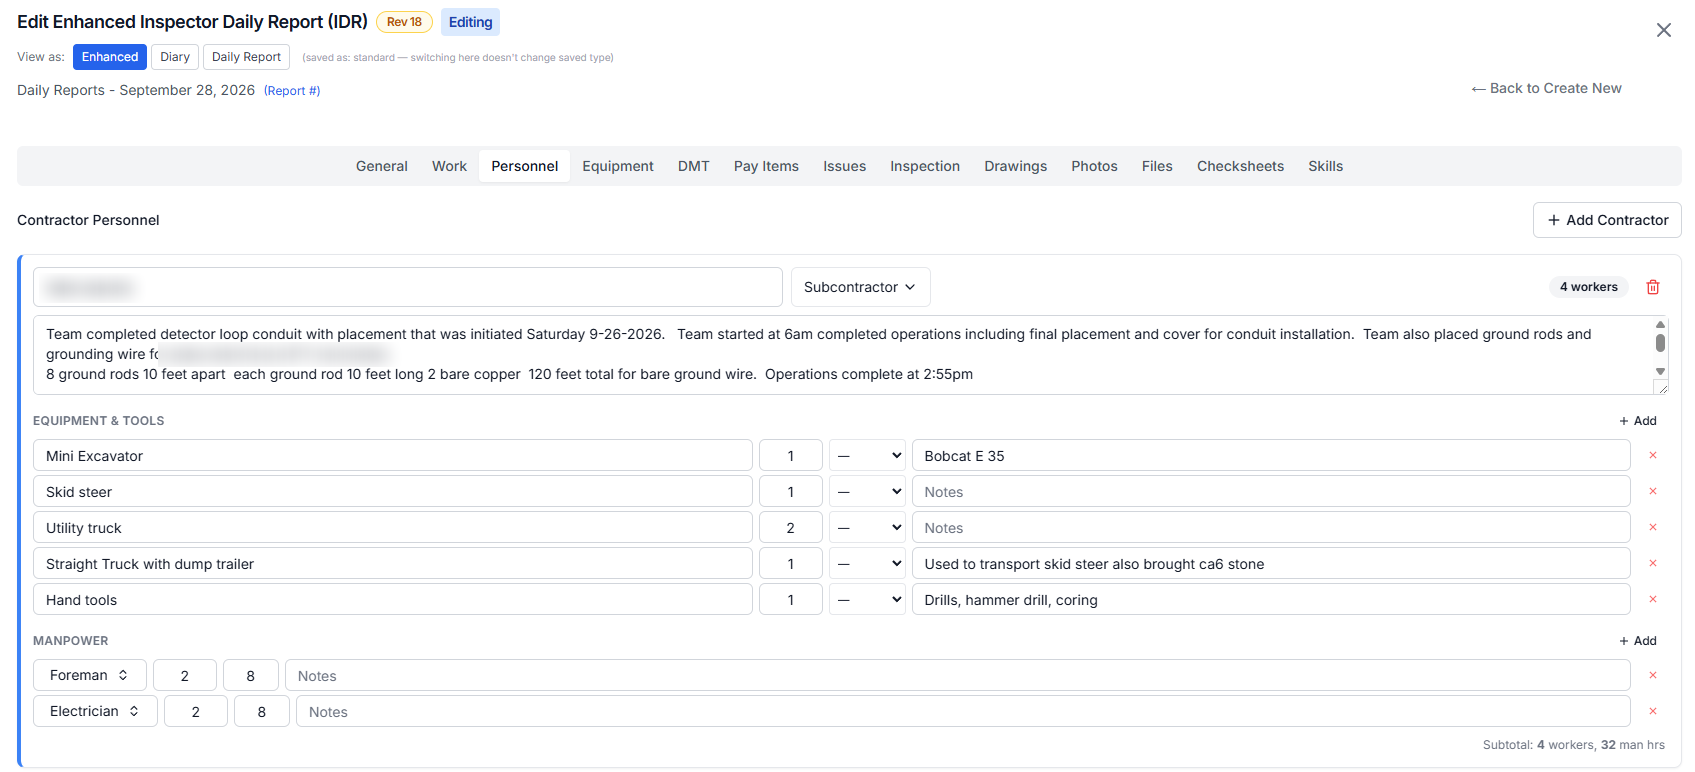Open the Equipment tab
This screenshot has height=772, width=1695.
pyautogui.click(x=618, y=166)
